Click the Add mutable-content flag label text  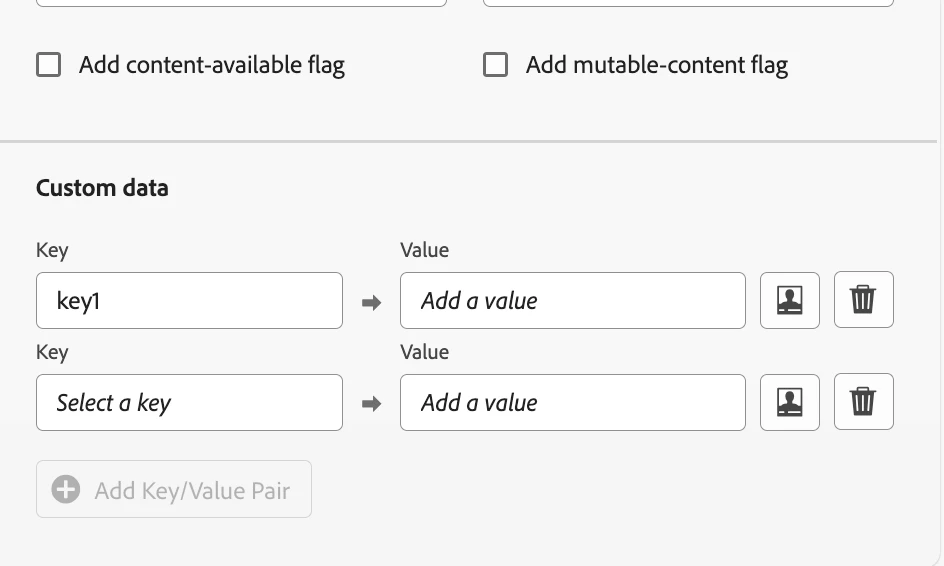(657, 66)
